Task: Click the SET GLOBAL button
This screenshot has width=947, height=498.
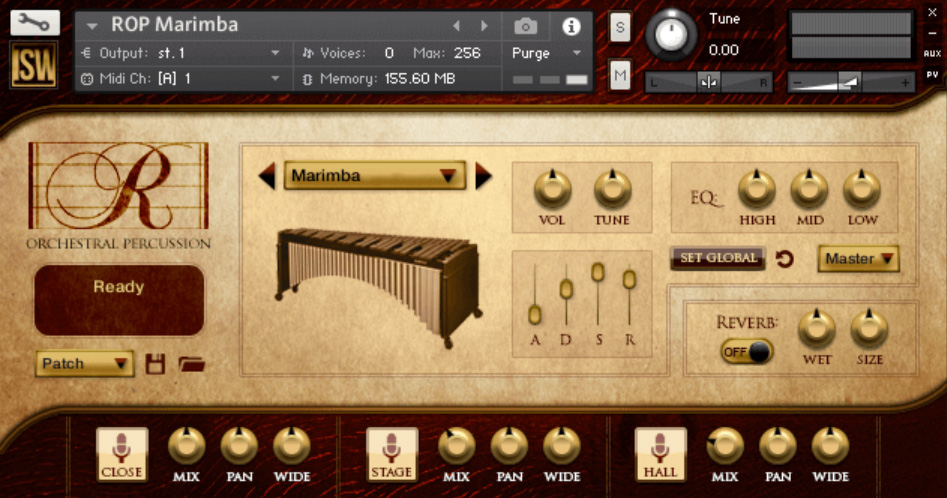Action: [x=718, y=258]
